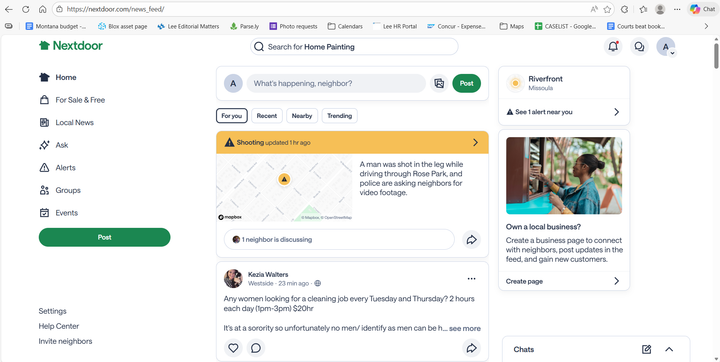Viewport: 720px width, 362px height.
Task: Open browser Settings and more menu
Action: tap(677, 9)
